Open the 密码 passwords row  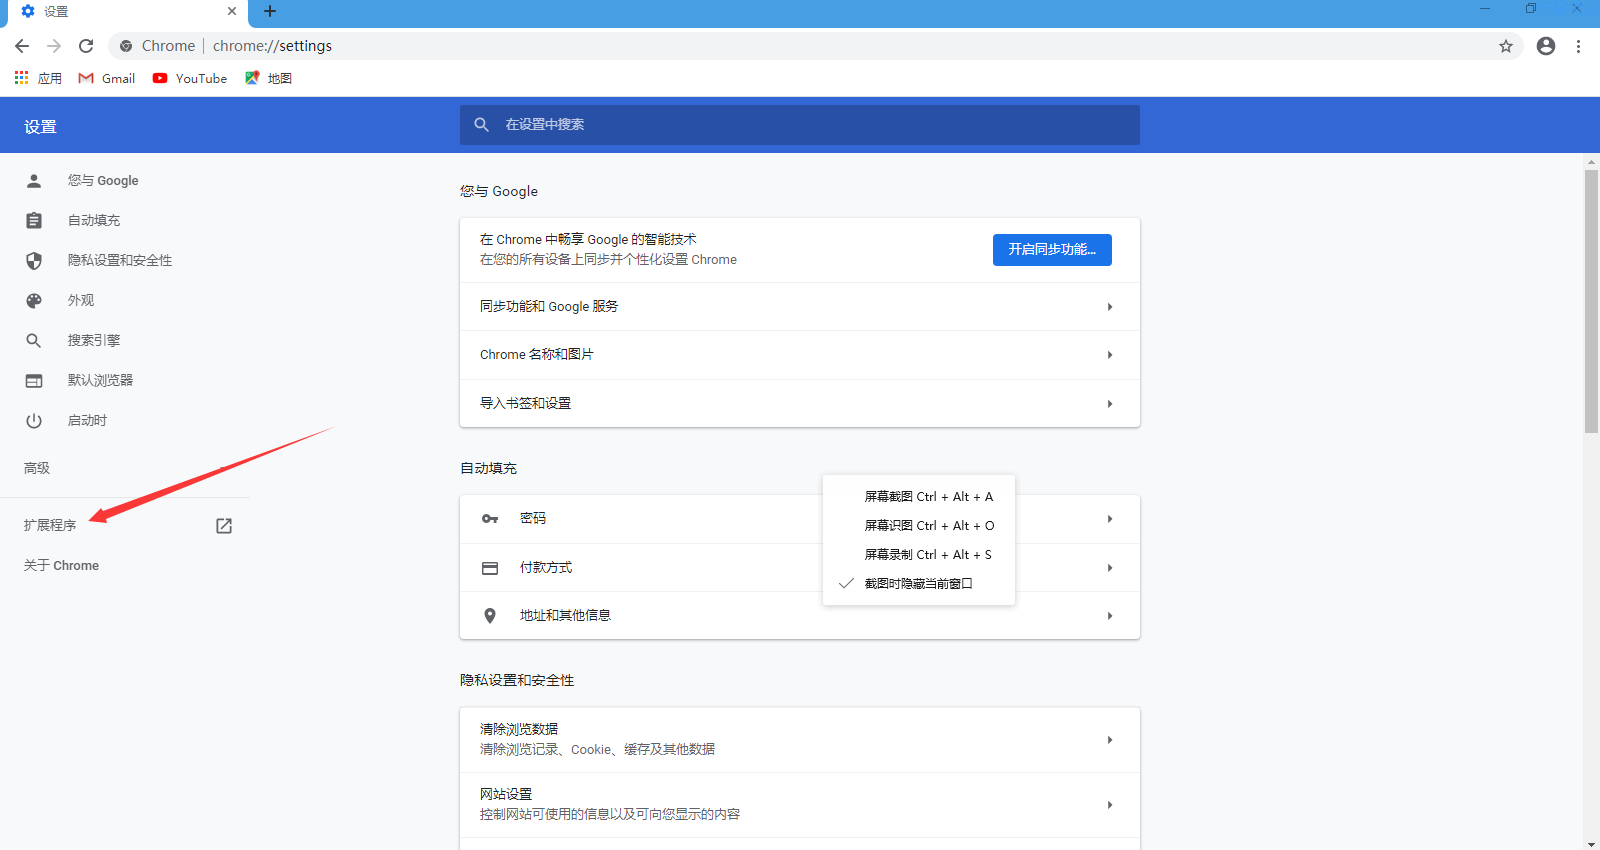[800, 519]
